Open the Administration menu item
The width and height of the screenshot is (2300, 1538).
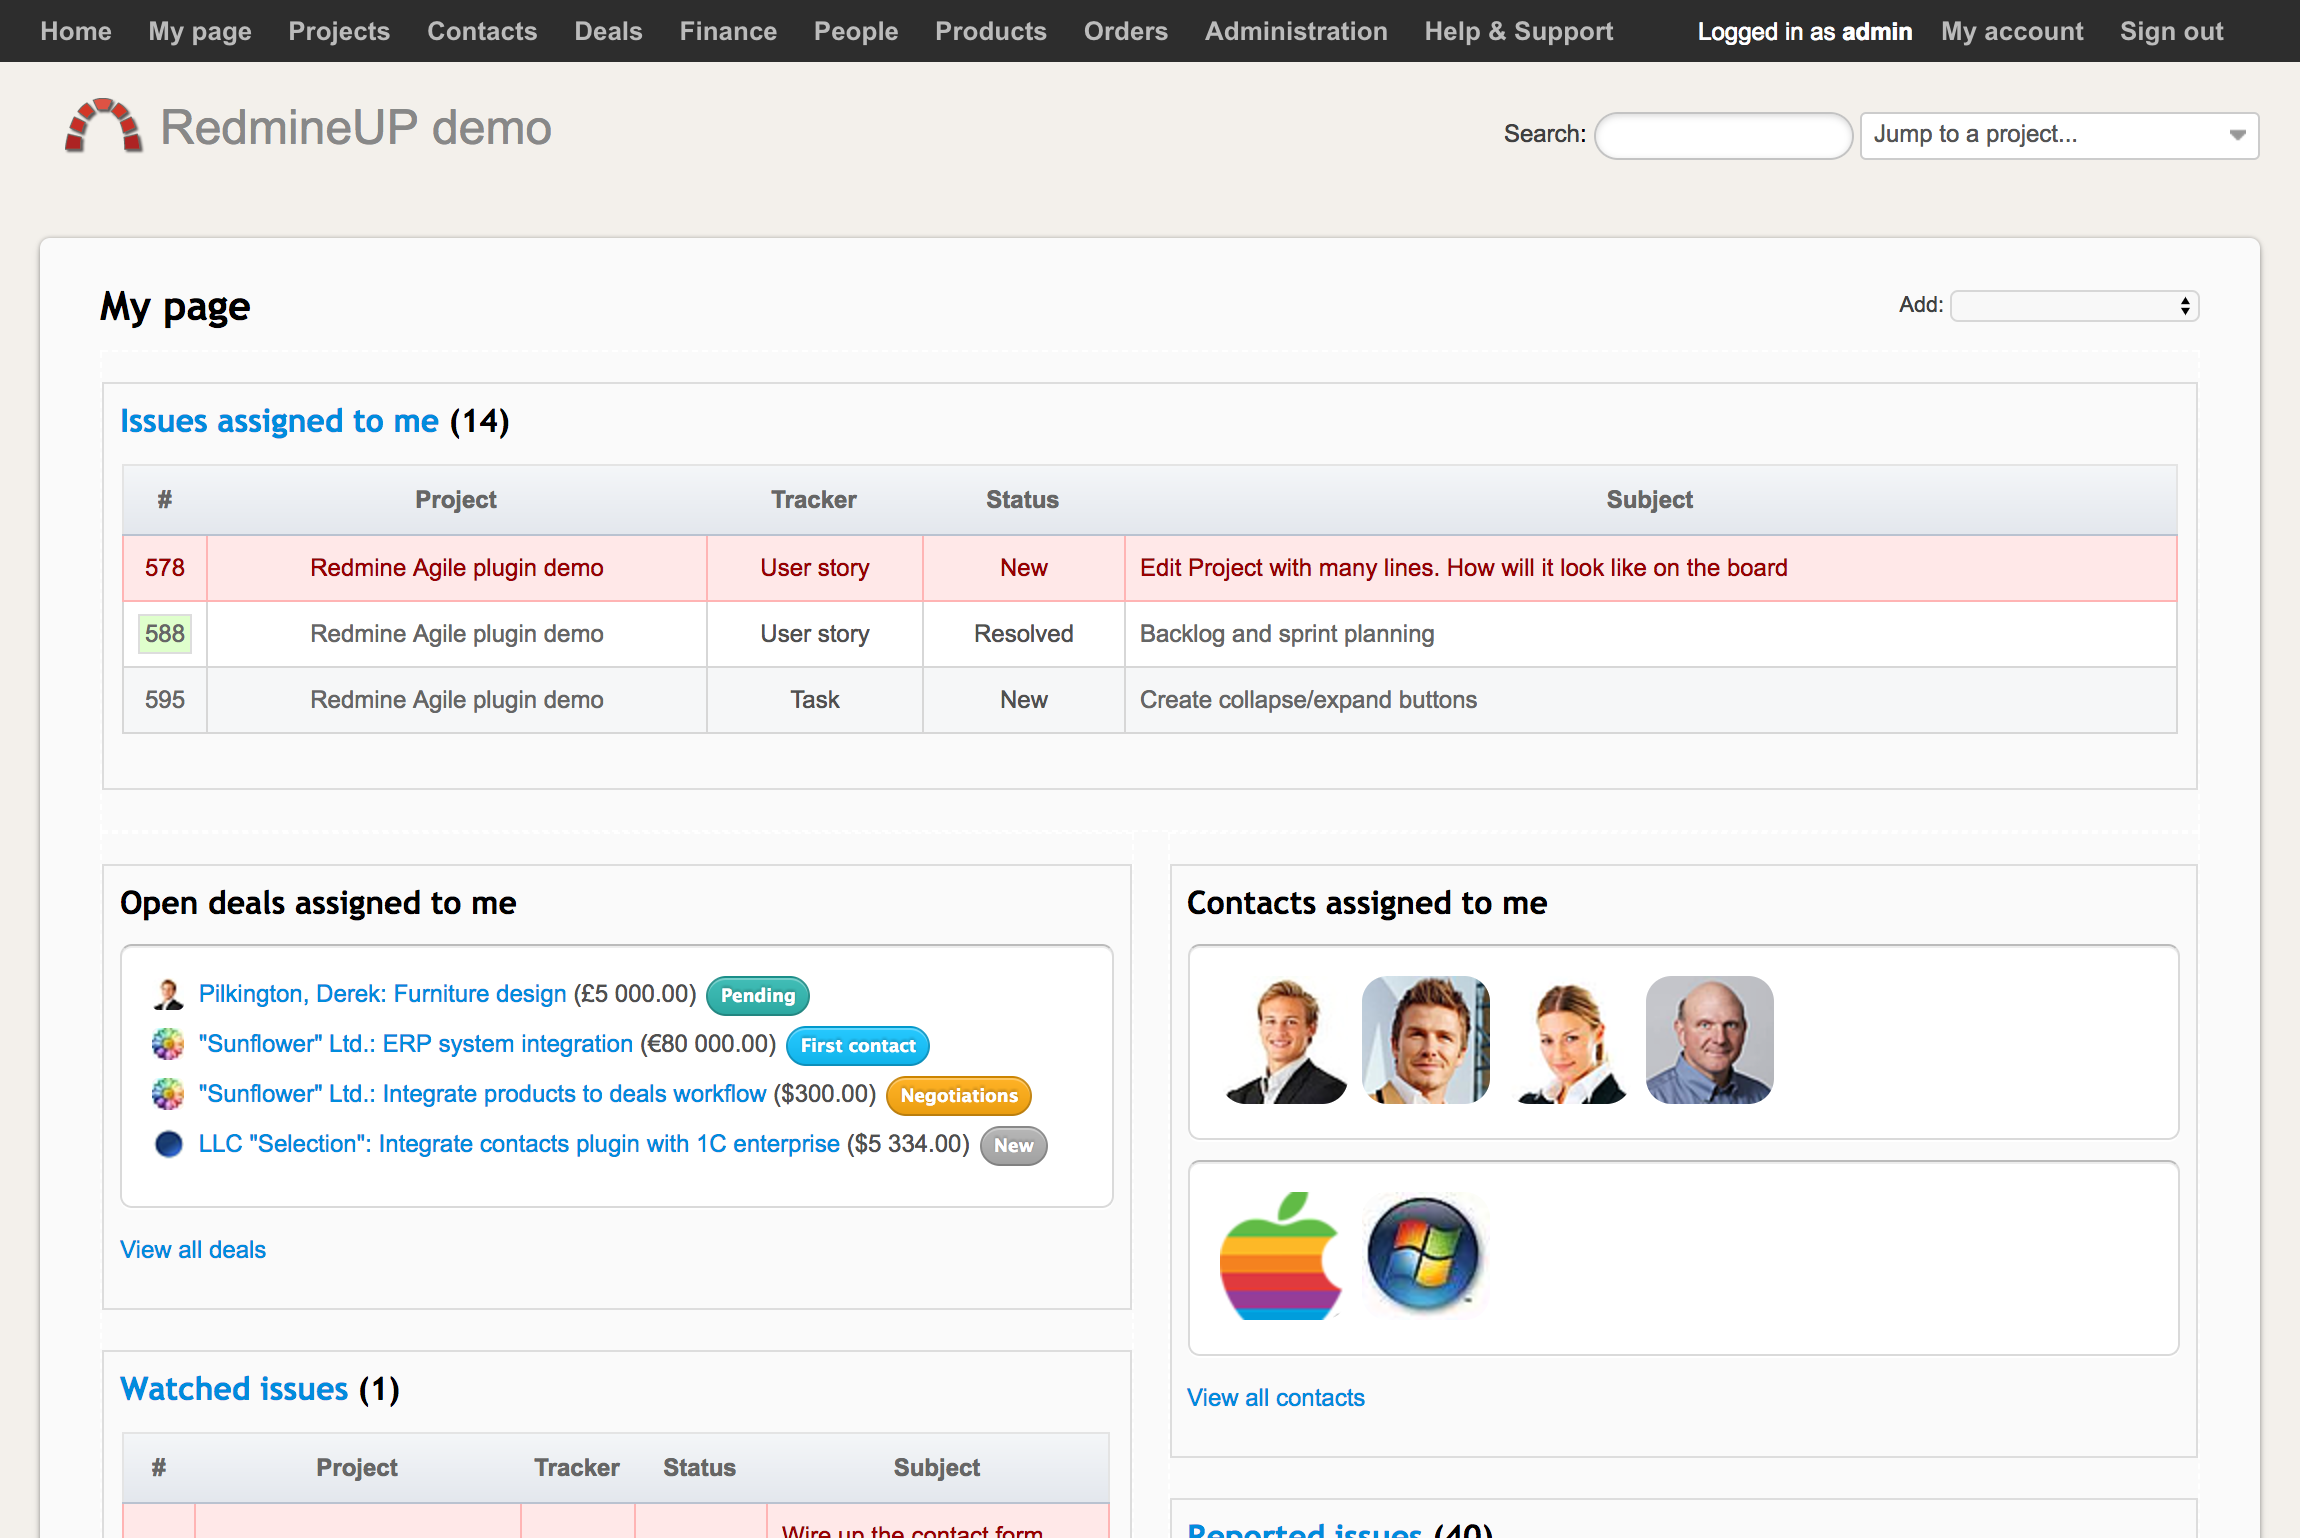pyautogui.click(x=1295, y=31)
